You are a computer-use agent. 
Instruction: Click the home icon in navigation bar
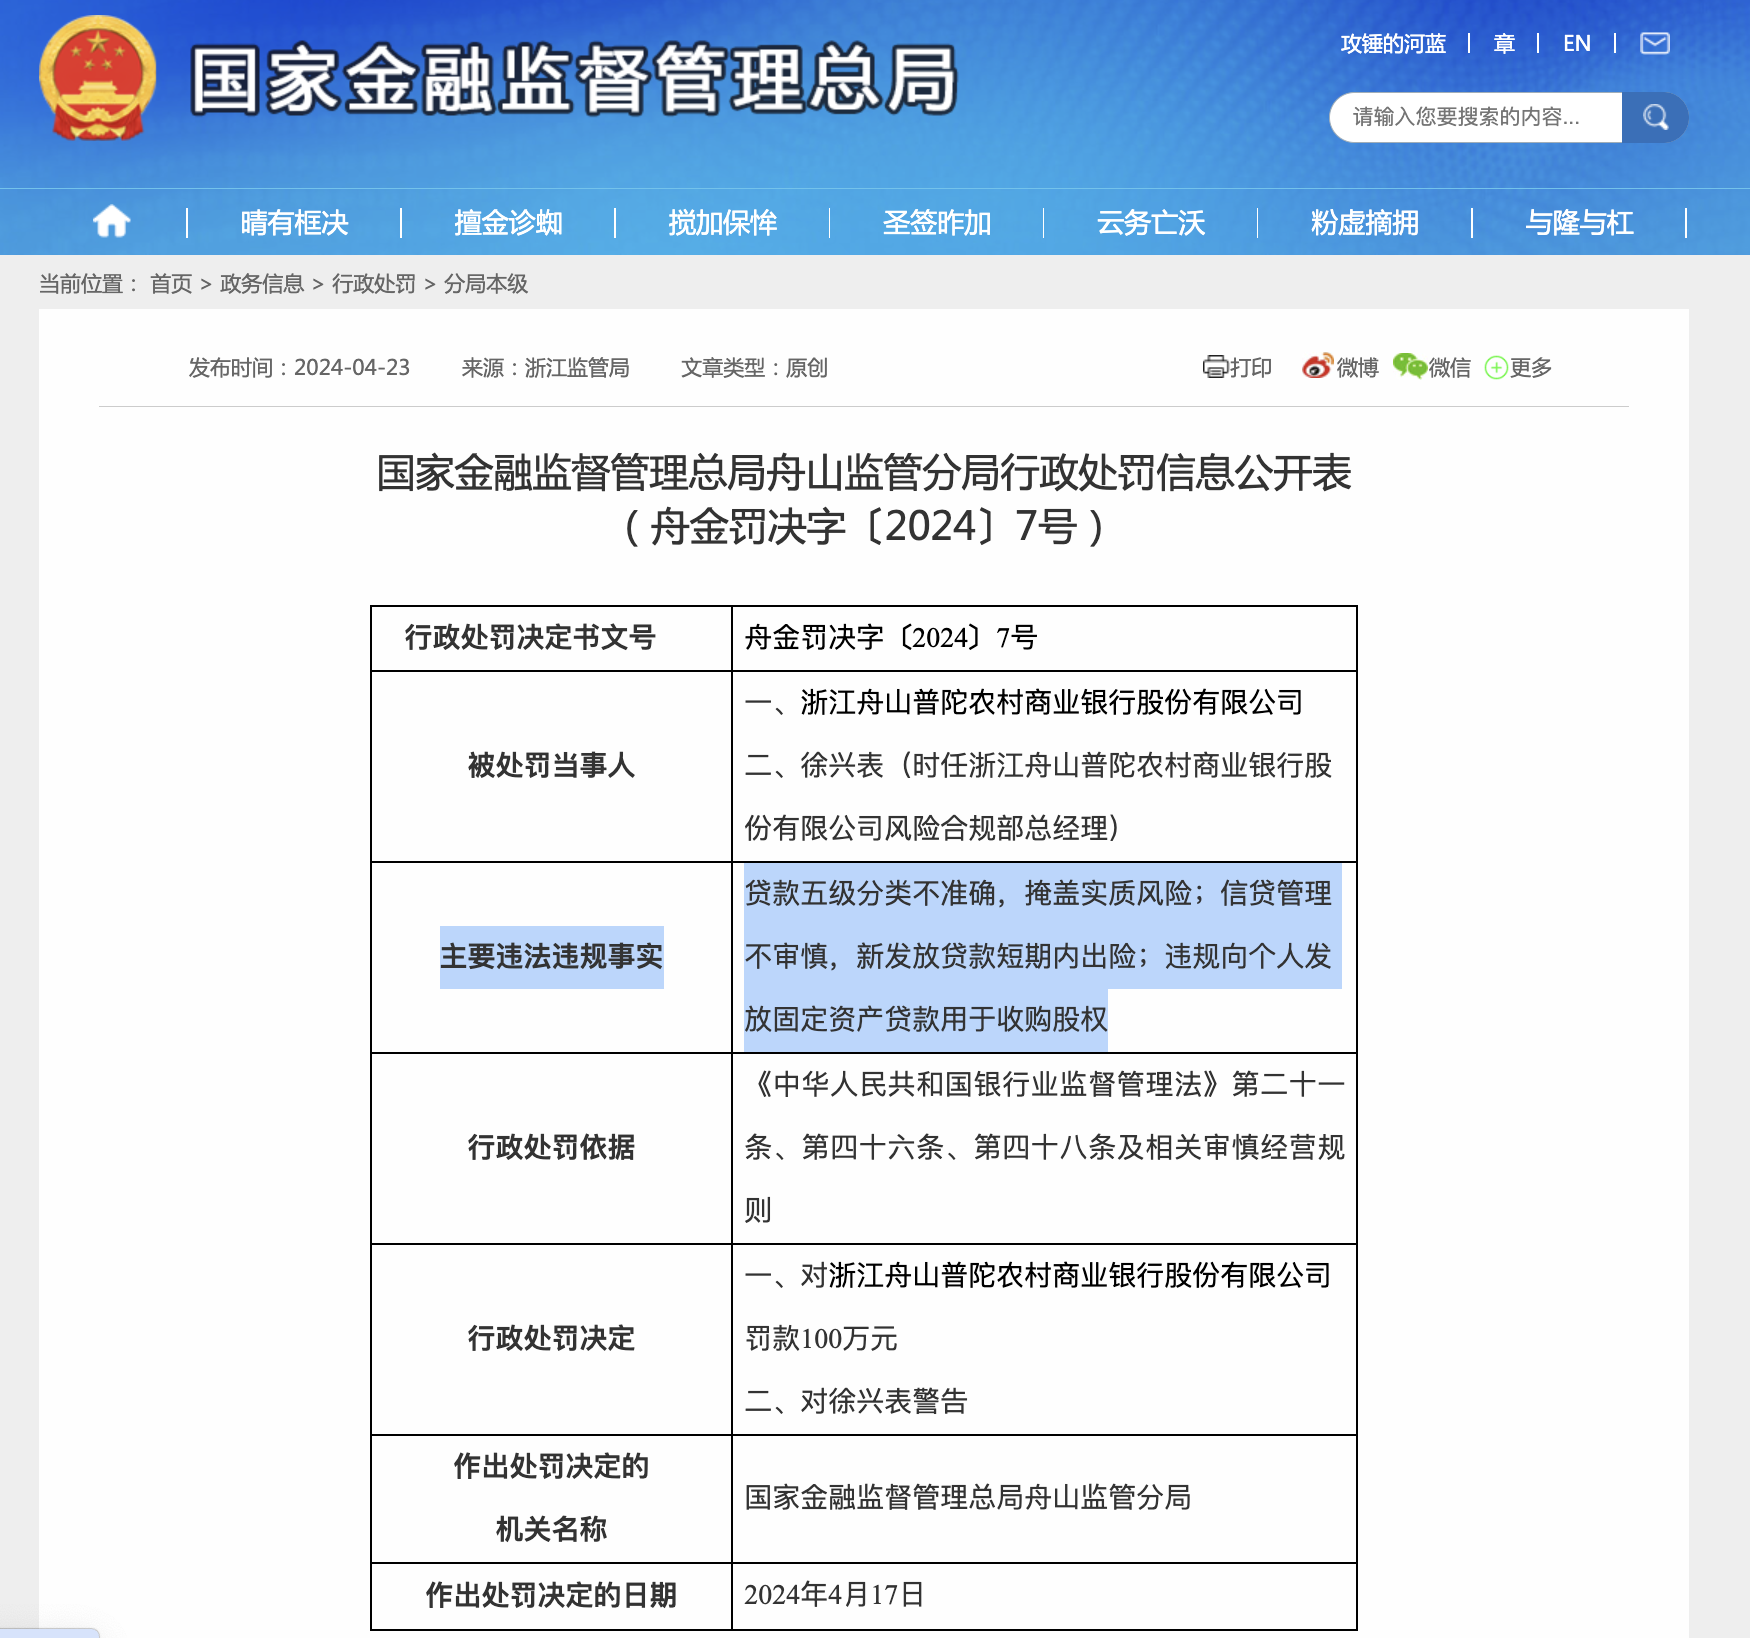pyautogui.click(x=111, y=221)
